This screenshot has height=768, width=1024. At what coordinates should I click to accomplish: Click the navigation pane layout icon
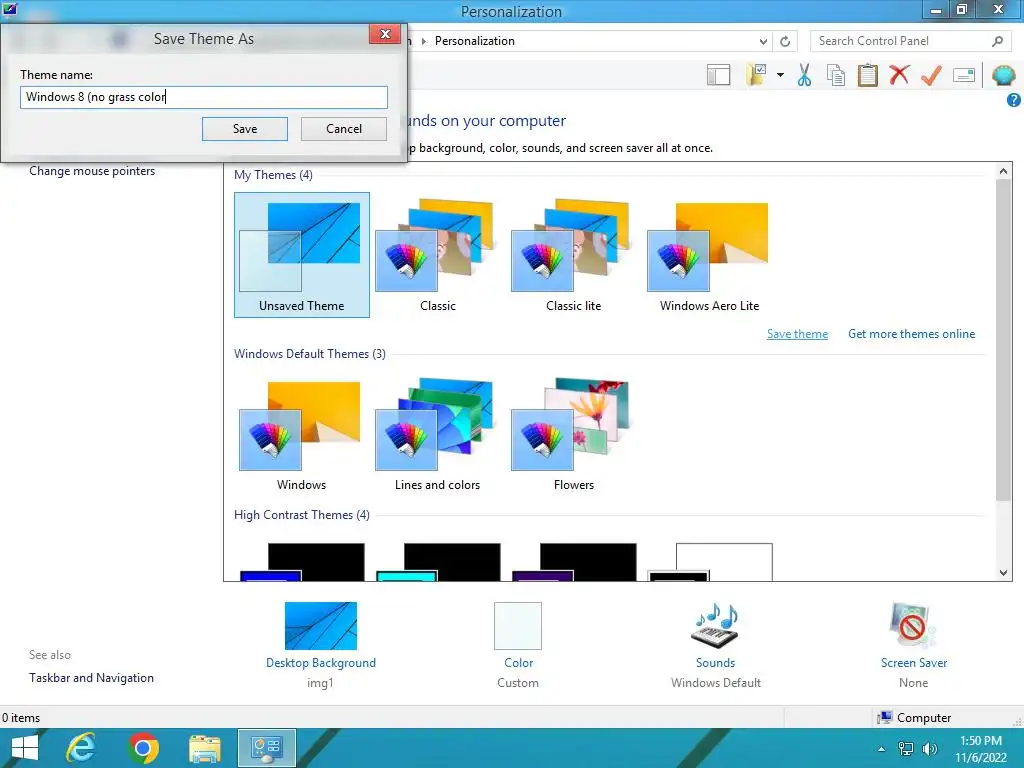[x=718, y=75]
